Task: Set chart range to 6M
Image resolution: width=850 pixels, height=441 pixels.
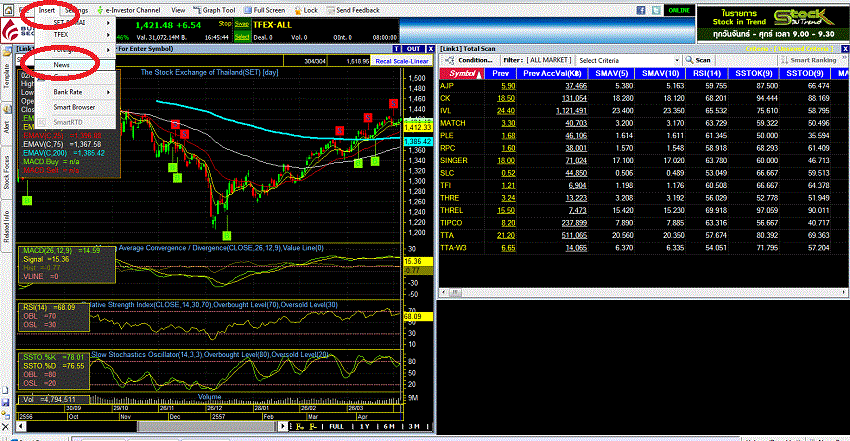Action: [x=389, y=426]
